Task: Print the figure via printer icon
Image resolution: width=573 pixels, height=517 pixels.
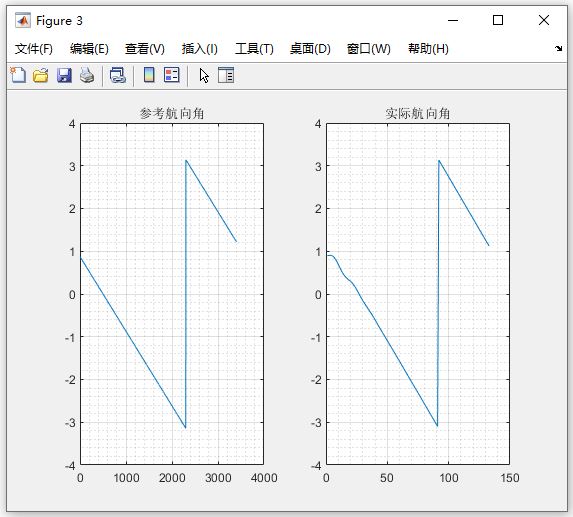Action: [87, 75]
